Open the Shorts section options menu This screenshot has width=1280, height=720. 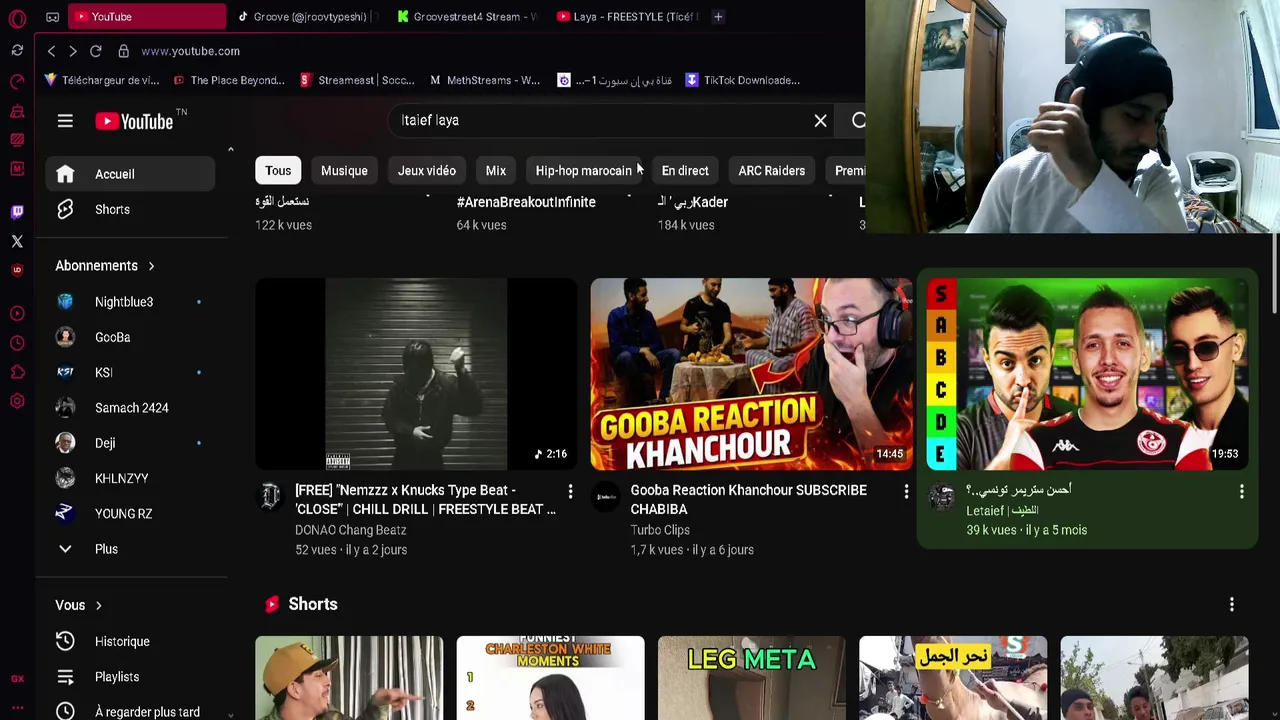pos(1231,604)
